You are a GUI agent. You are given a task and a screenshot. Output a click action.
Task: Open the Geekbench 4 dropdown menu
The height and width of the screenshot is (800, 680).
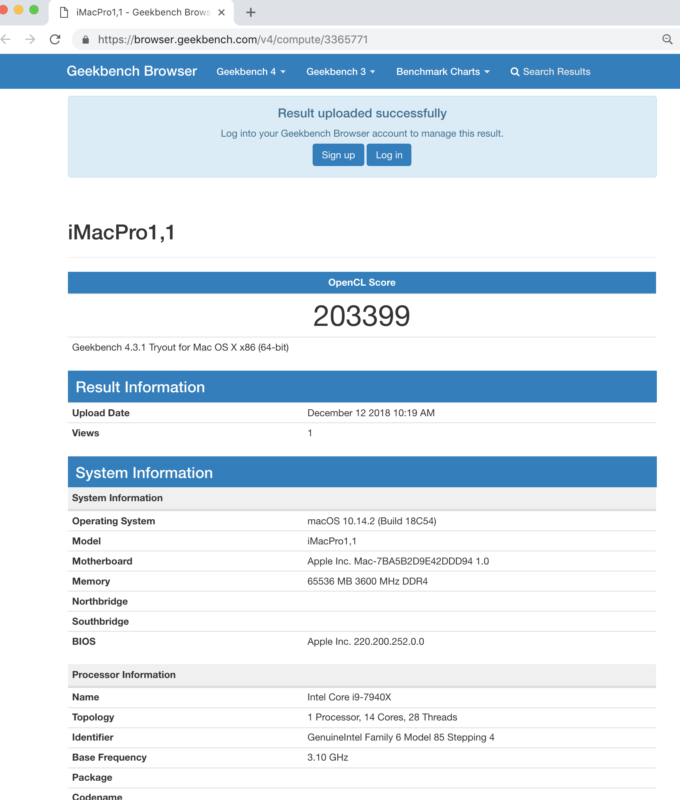250,72
